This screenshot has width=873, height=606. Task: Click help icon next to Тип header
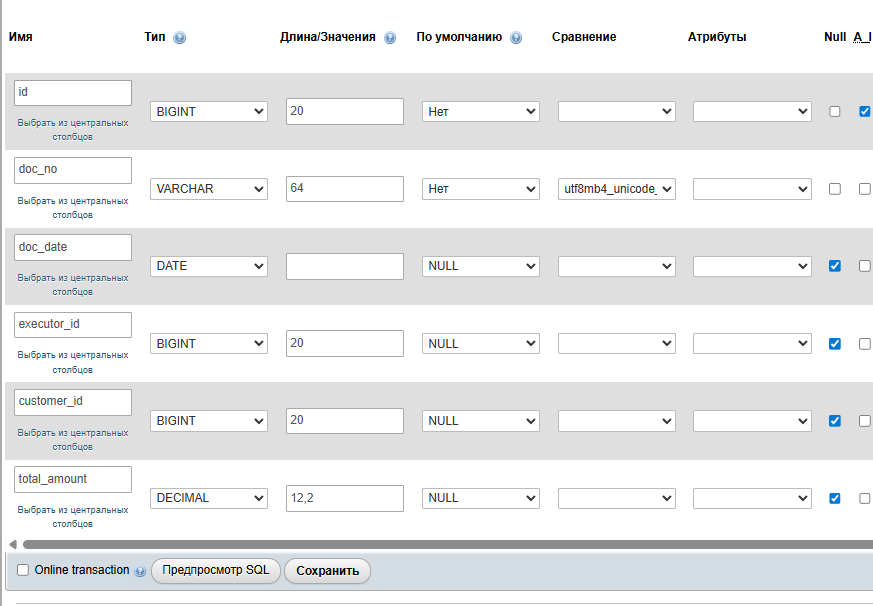180,38
